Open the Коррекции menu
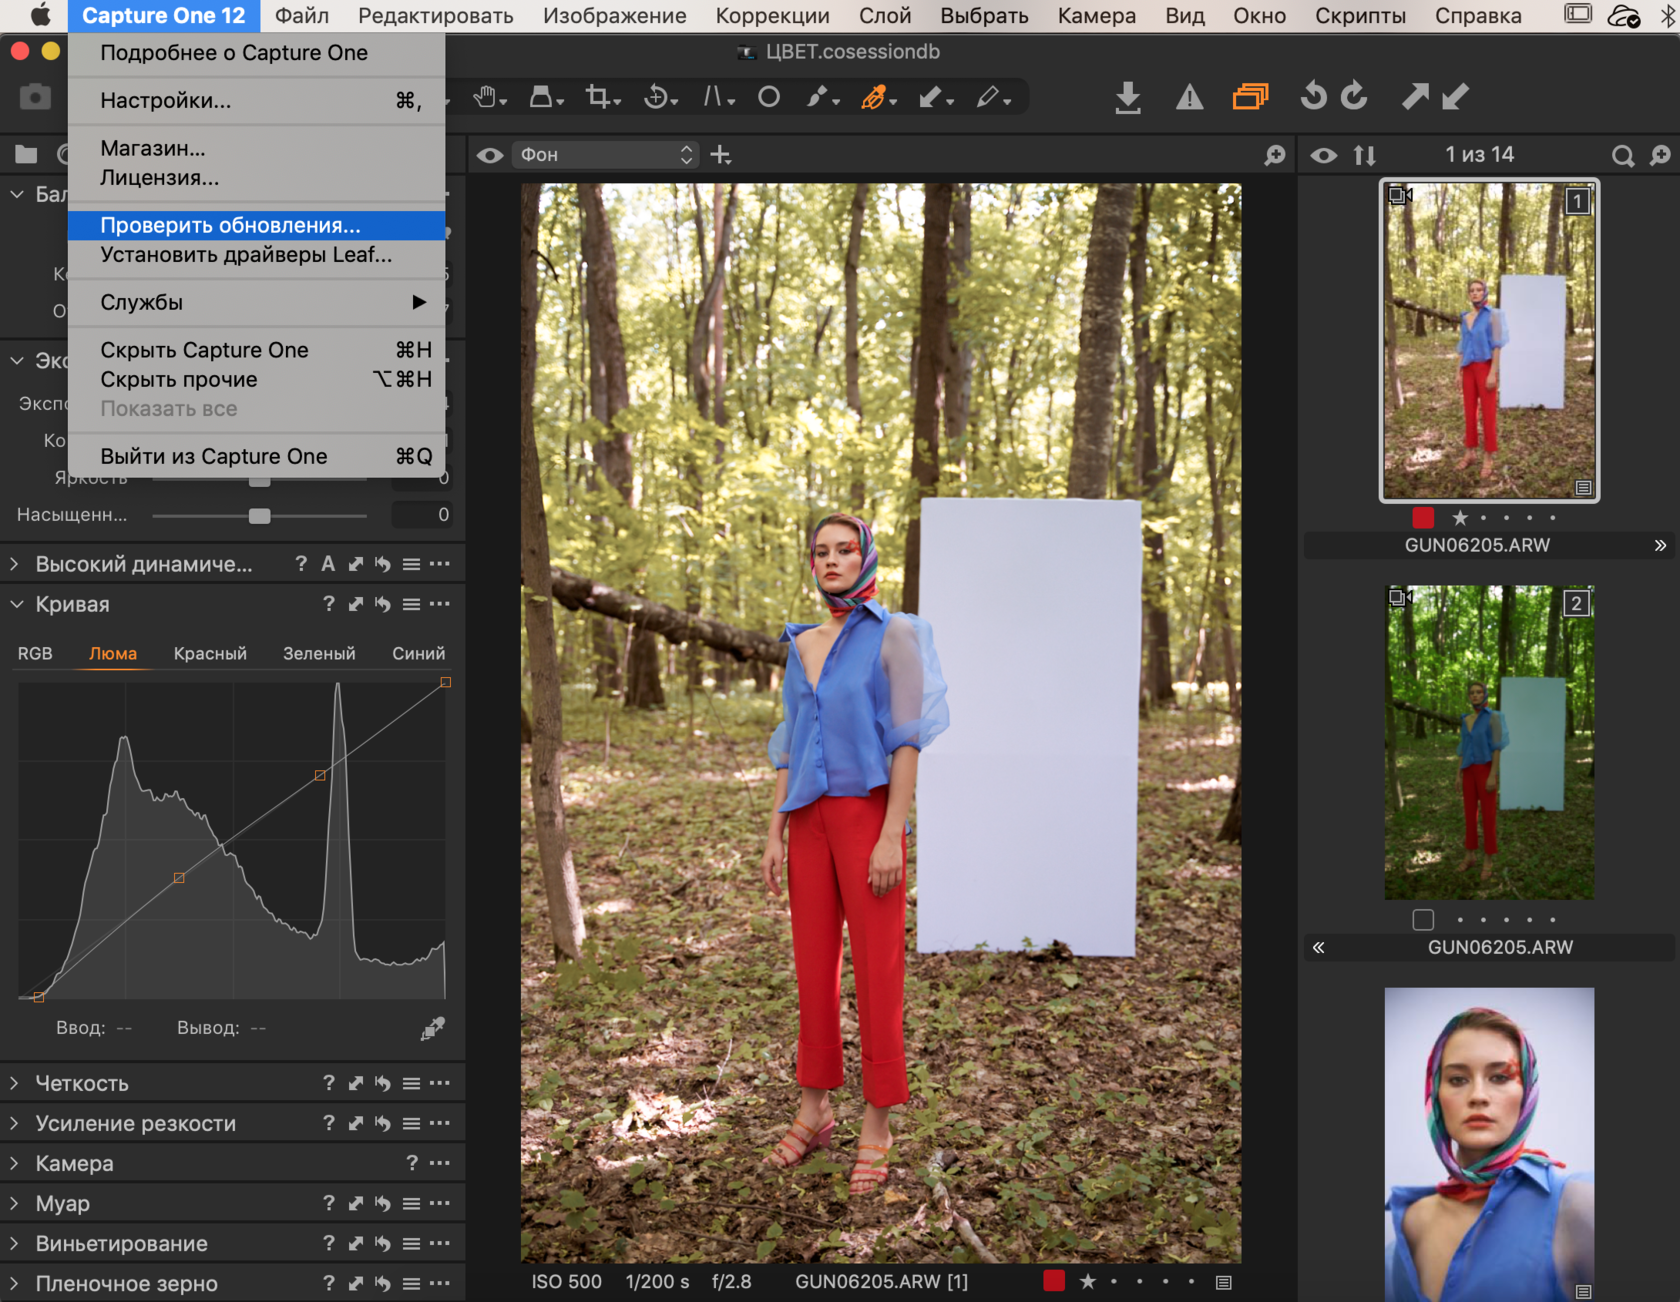Viewport: 1680px width, 1302px height. (772, 16)
